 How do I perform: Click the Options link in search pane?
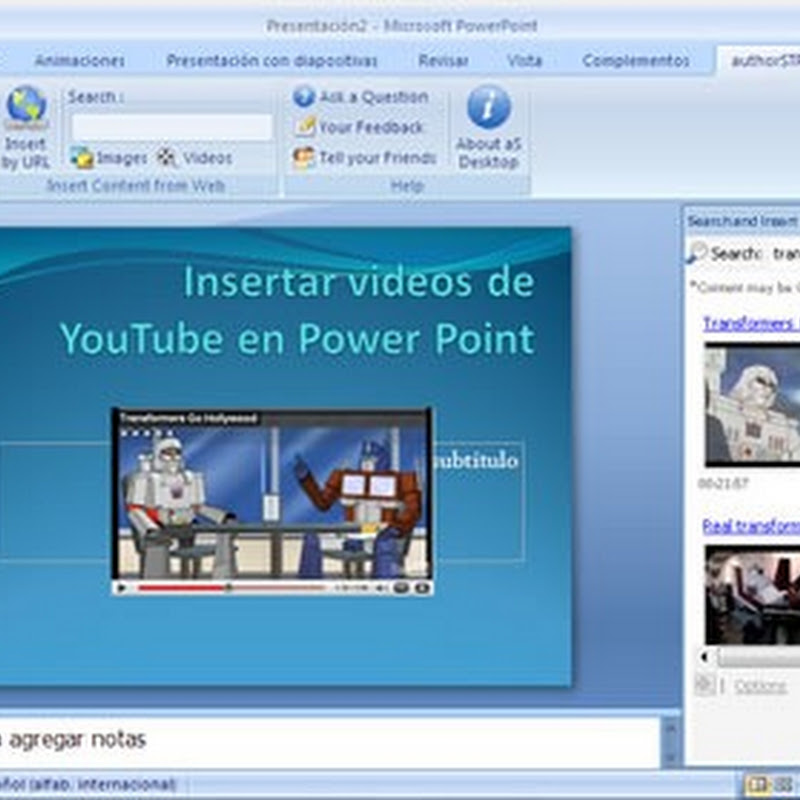[x=760, y=686]
